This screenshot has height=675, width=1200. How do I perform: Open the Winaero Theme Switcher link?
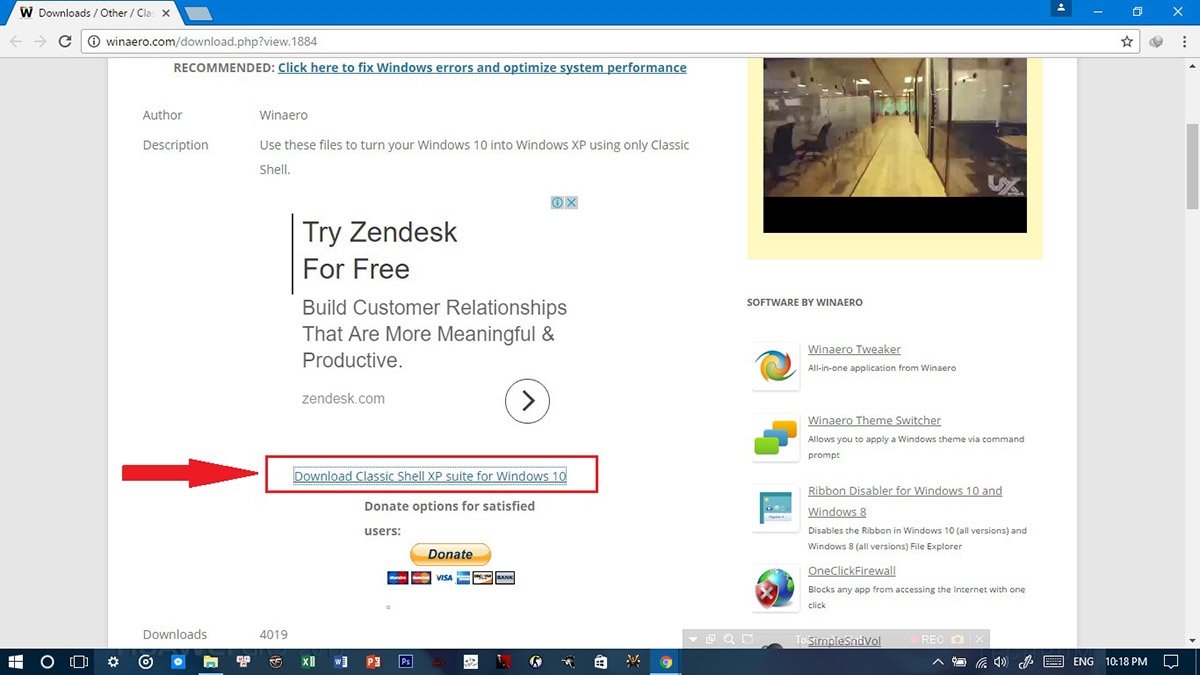pos(874,420)
